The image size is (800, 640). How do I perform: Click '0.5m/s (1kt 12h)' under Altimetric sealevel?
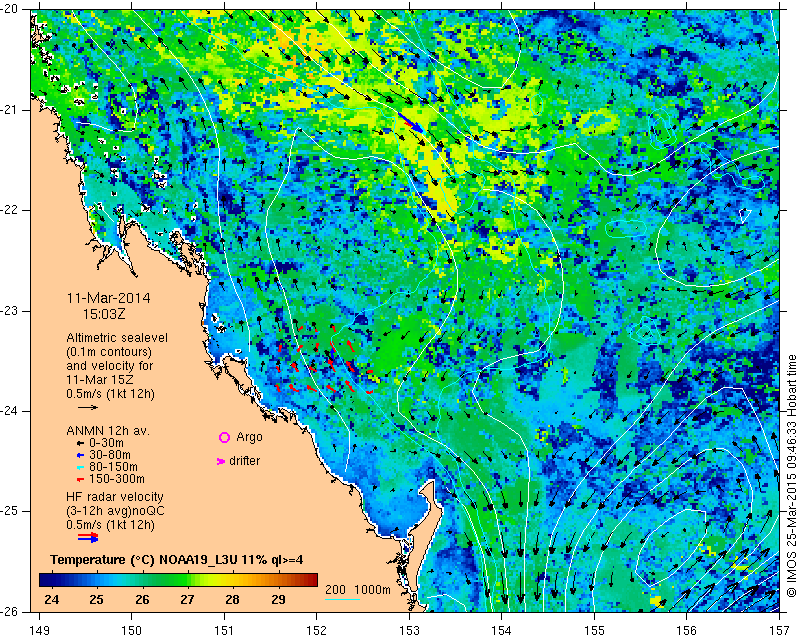[x=110, y=394]
